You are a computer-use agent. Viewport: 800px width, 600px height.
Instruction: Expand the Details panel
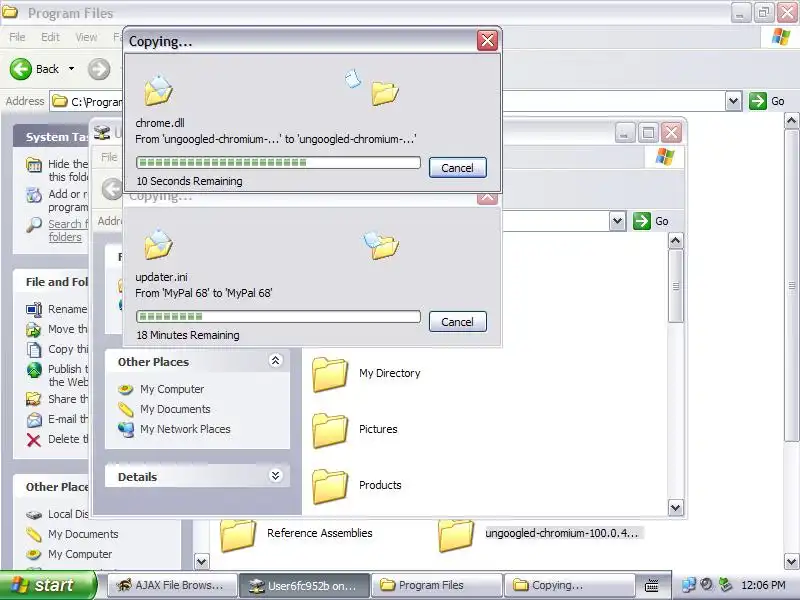pyautogui.click(x=276, y=476)
